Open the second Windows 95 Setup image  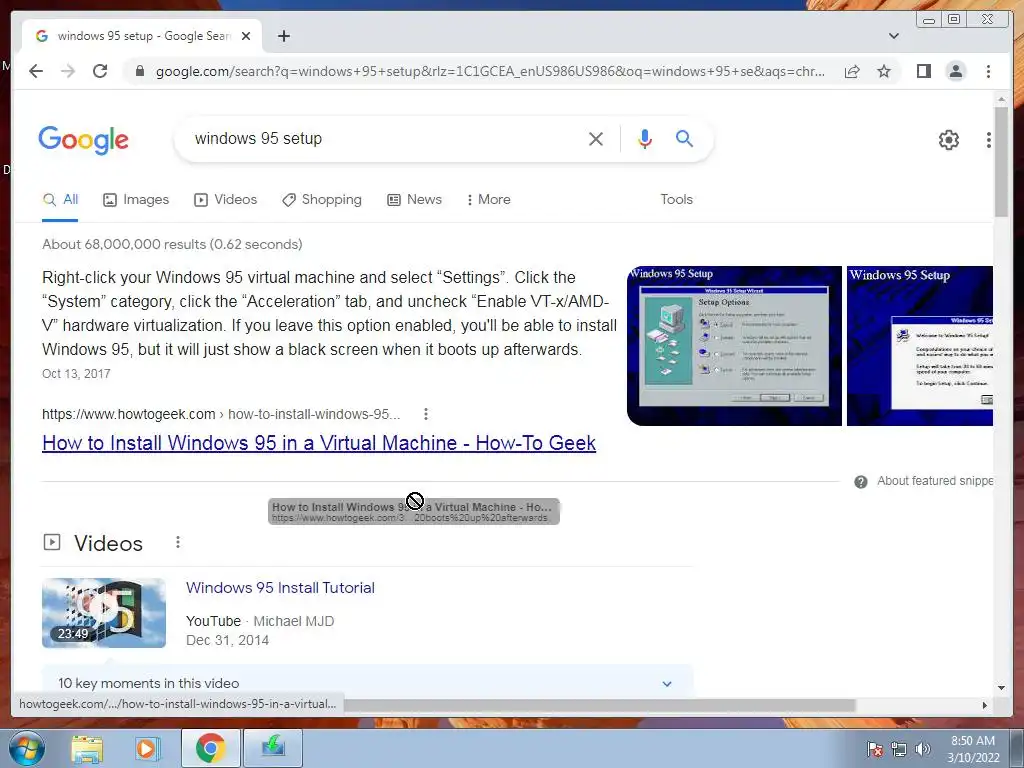click(920, 345)
